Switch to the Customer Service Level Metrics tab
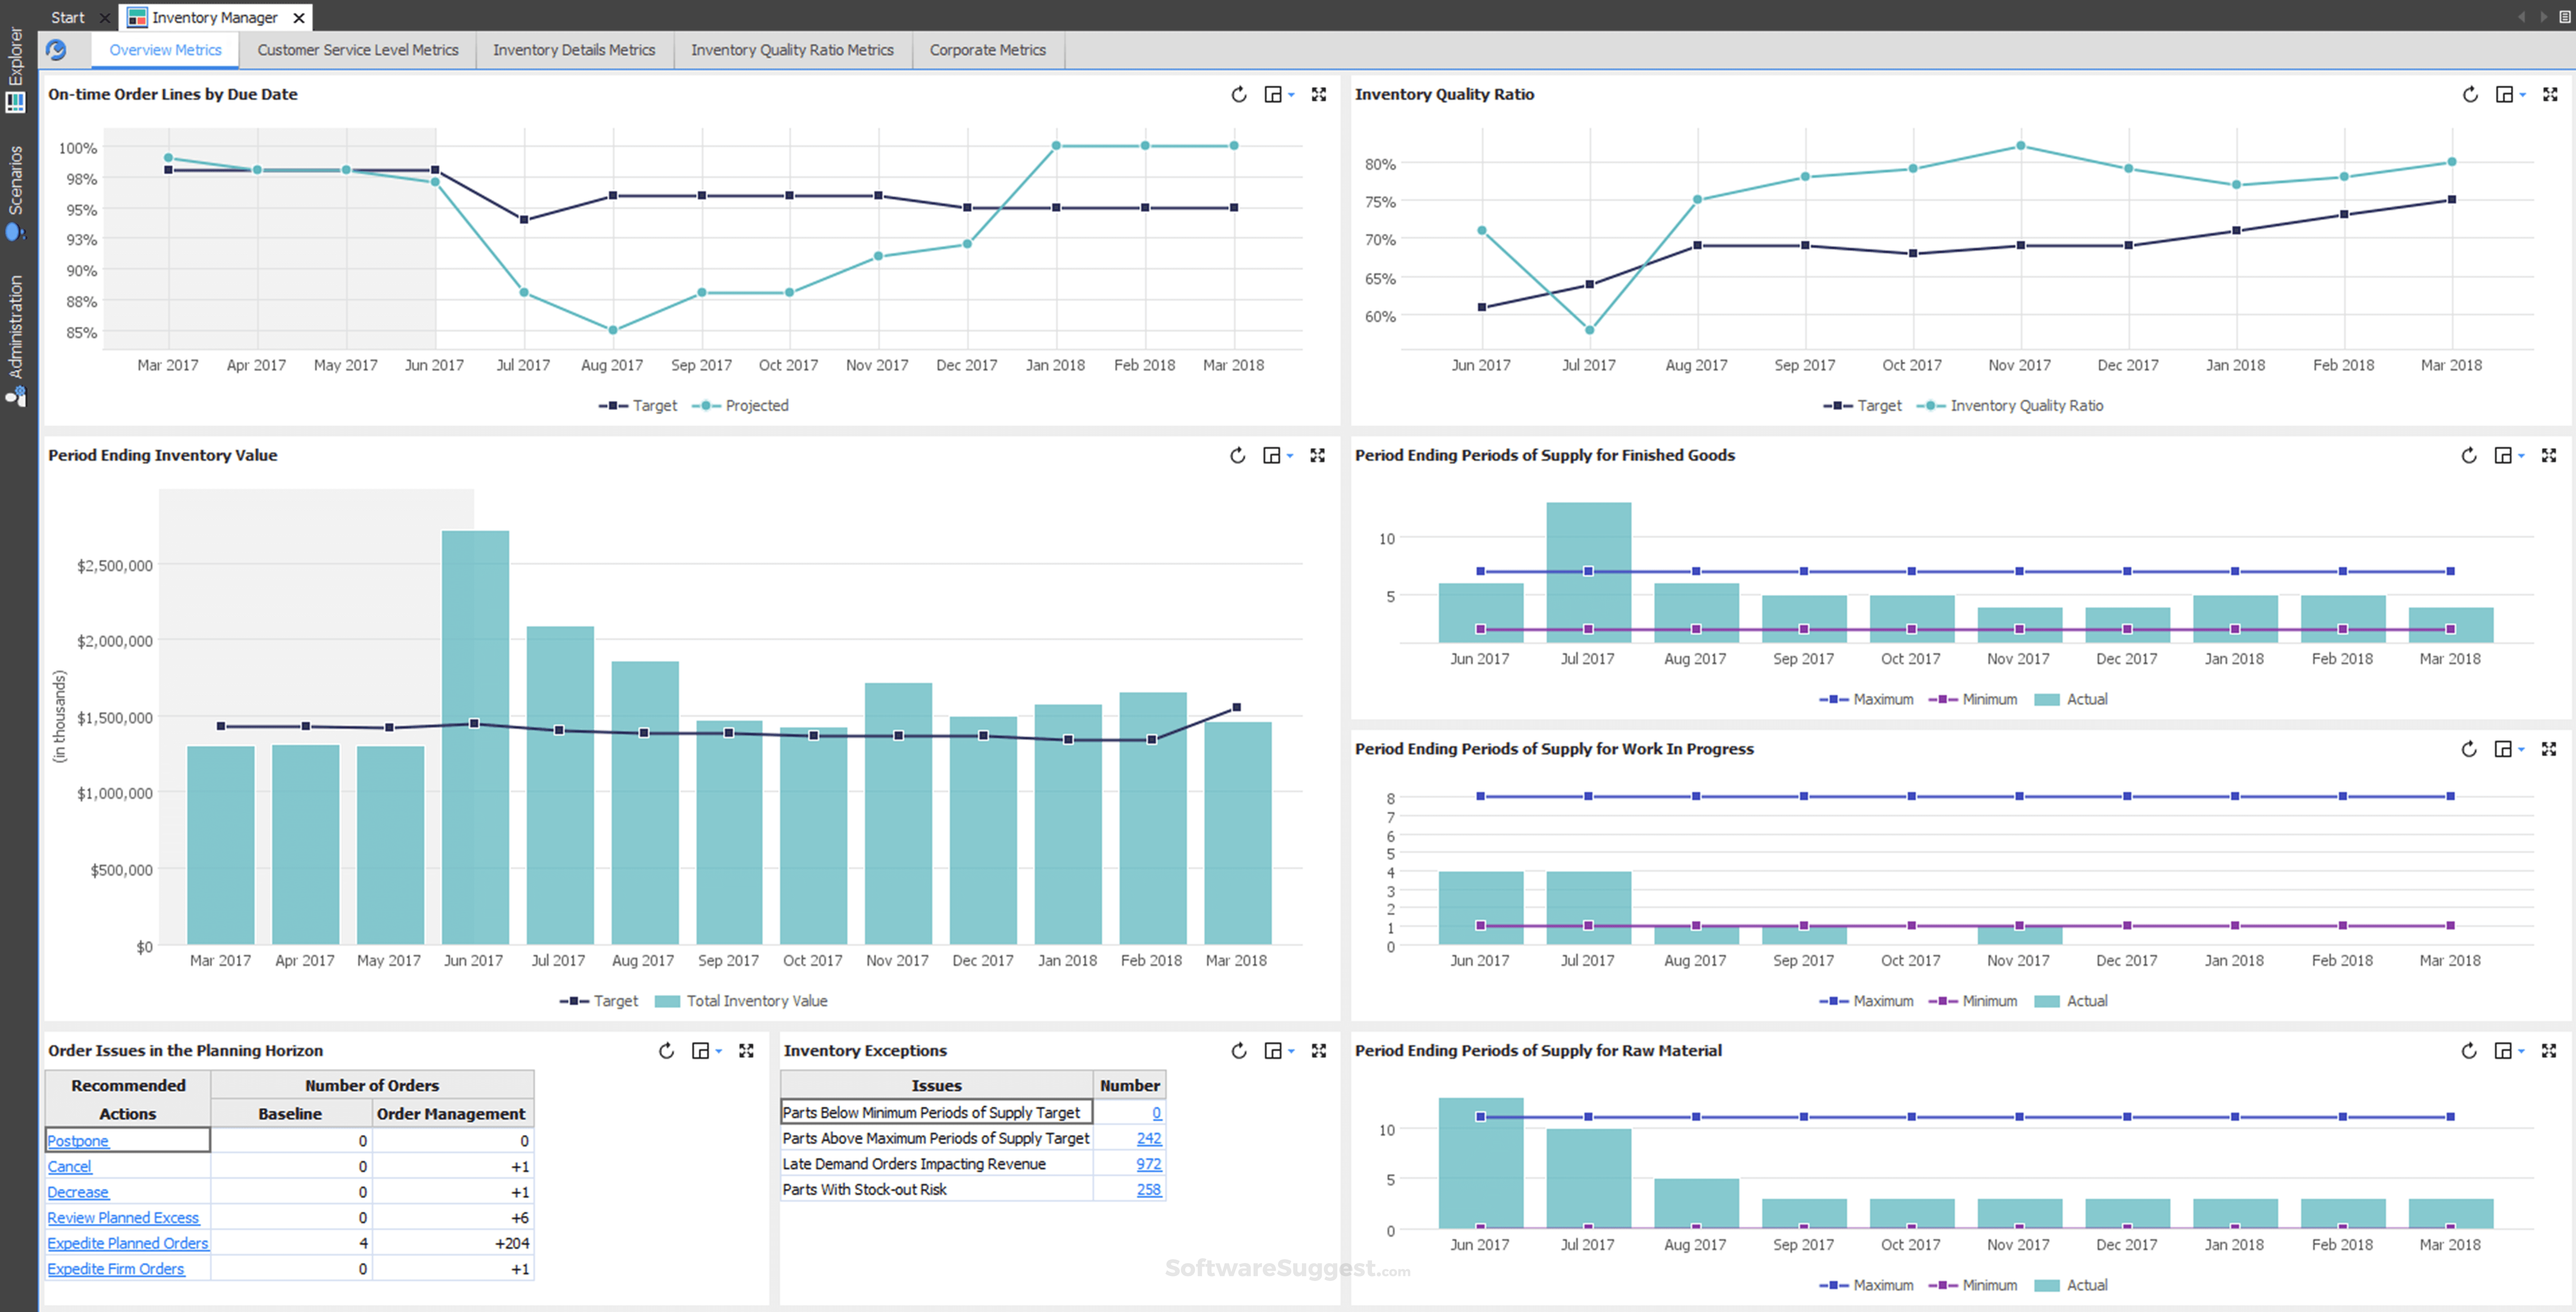2576x1312 pixels. [x=357, y=50]
